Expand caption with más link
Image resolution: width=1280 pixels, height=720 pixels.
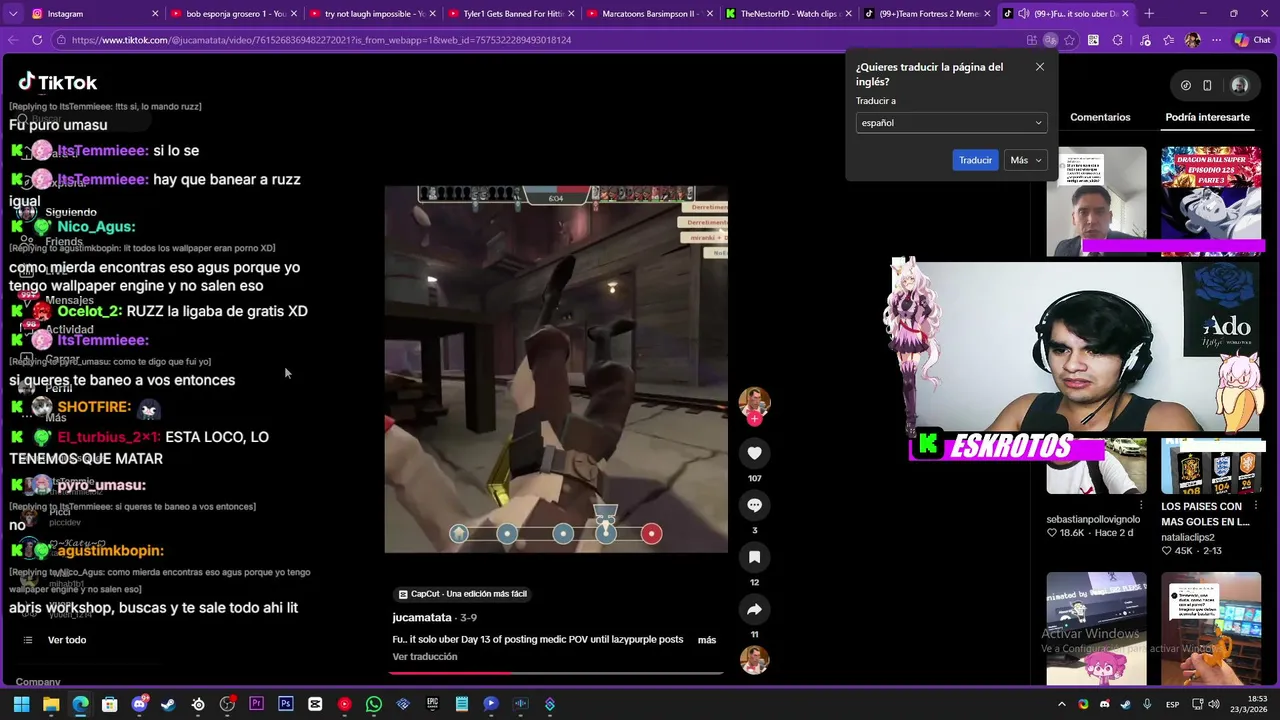point(707,640)
